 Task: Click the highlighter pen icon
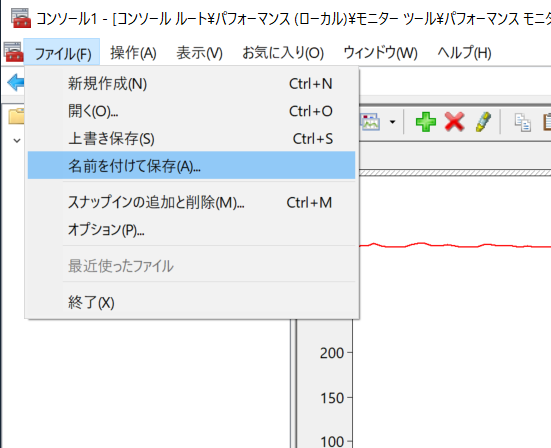point(483,122)
